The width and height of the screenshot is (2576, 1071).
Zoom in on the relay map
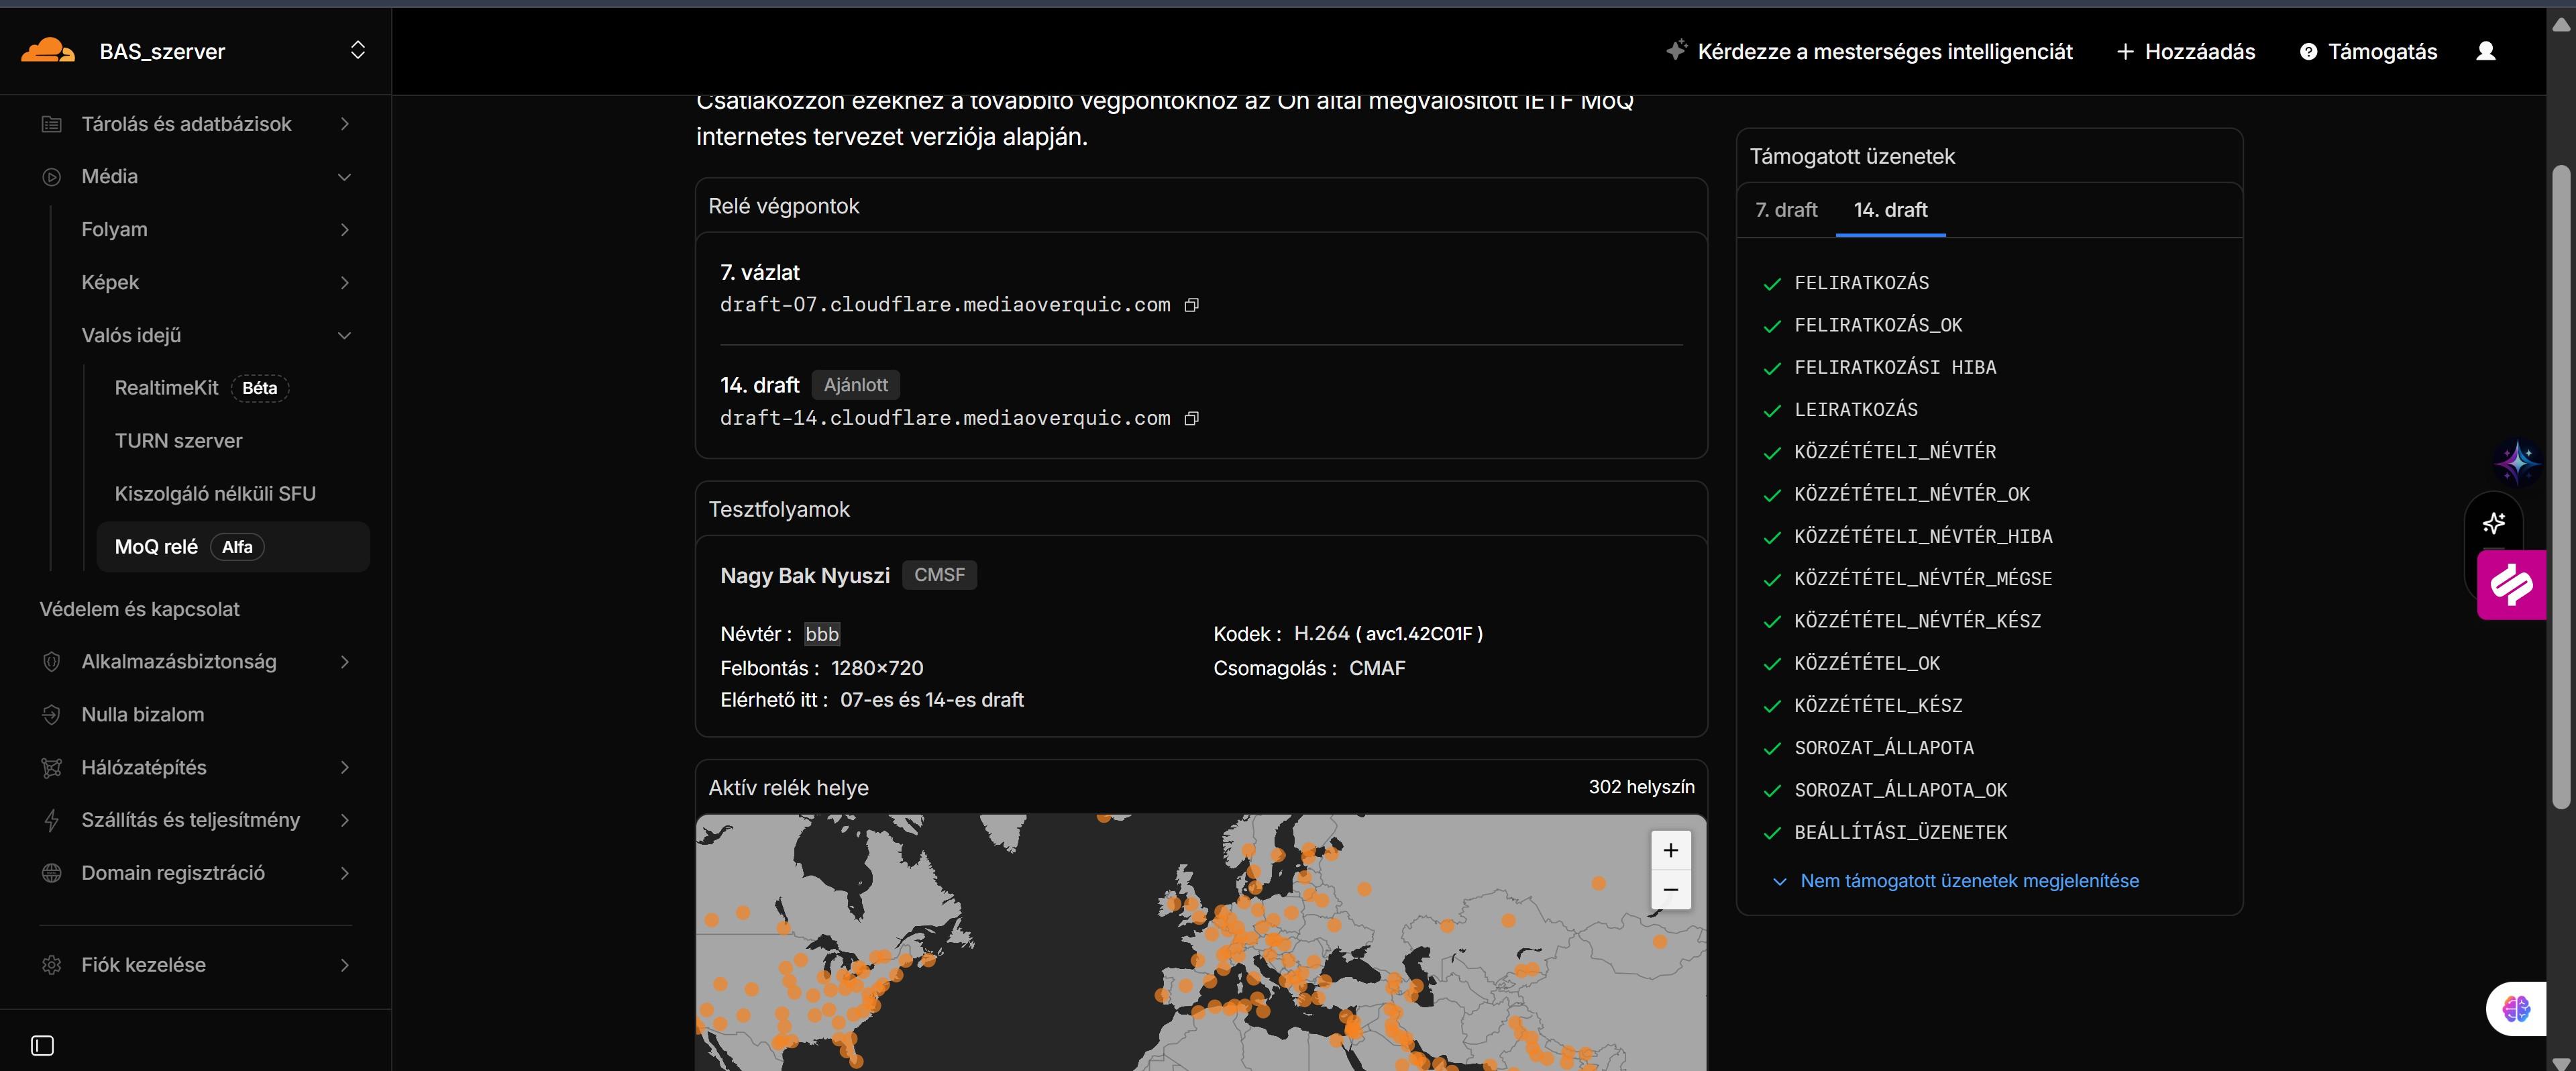(x=1670, y=851)
